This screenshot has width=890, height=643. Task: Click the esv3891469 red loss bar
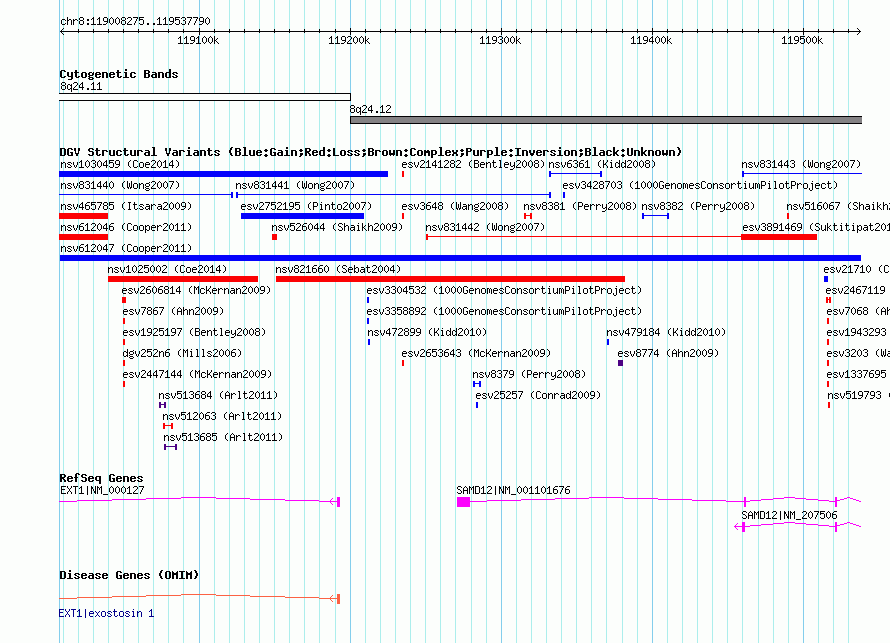pyautogui.click(x=779, y=237)
